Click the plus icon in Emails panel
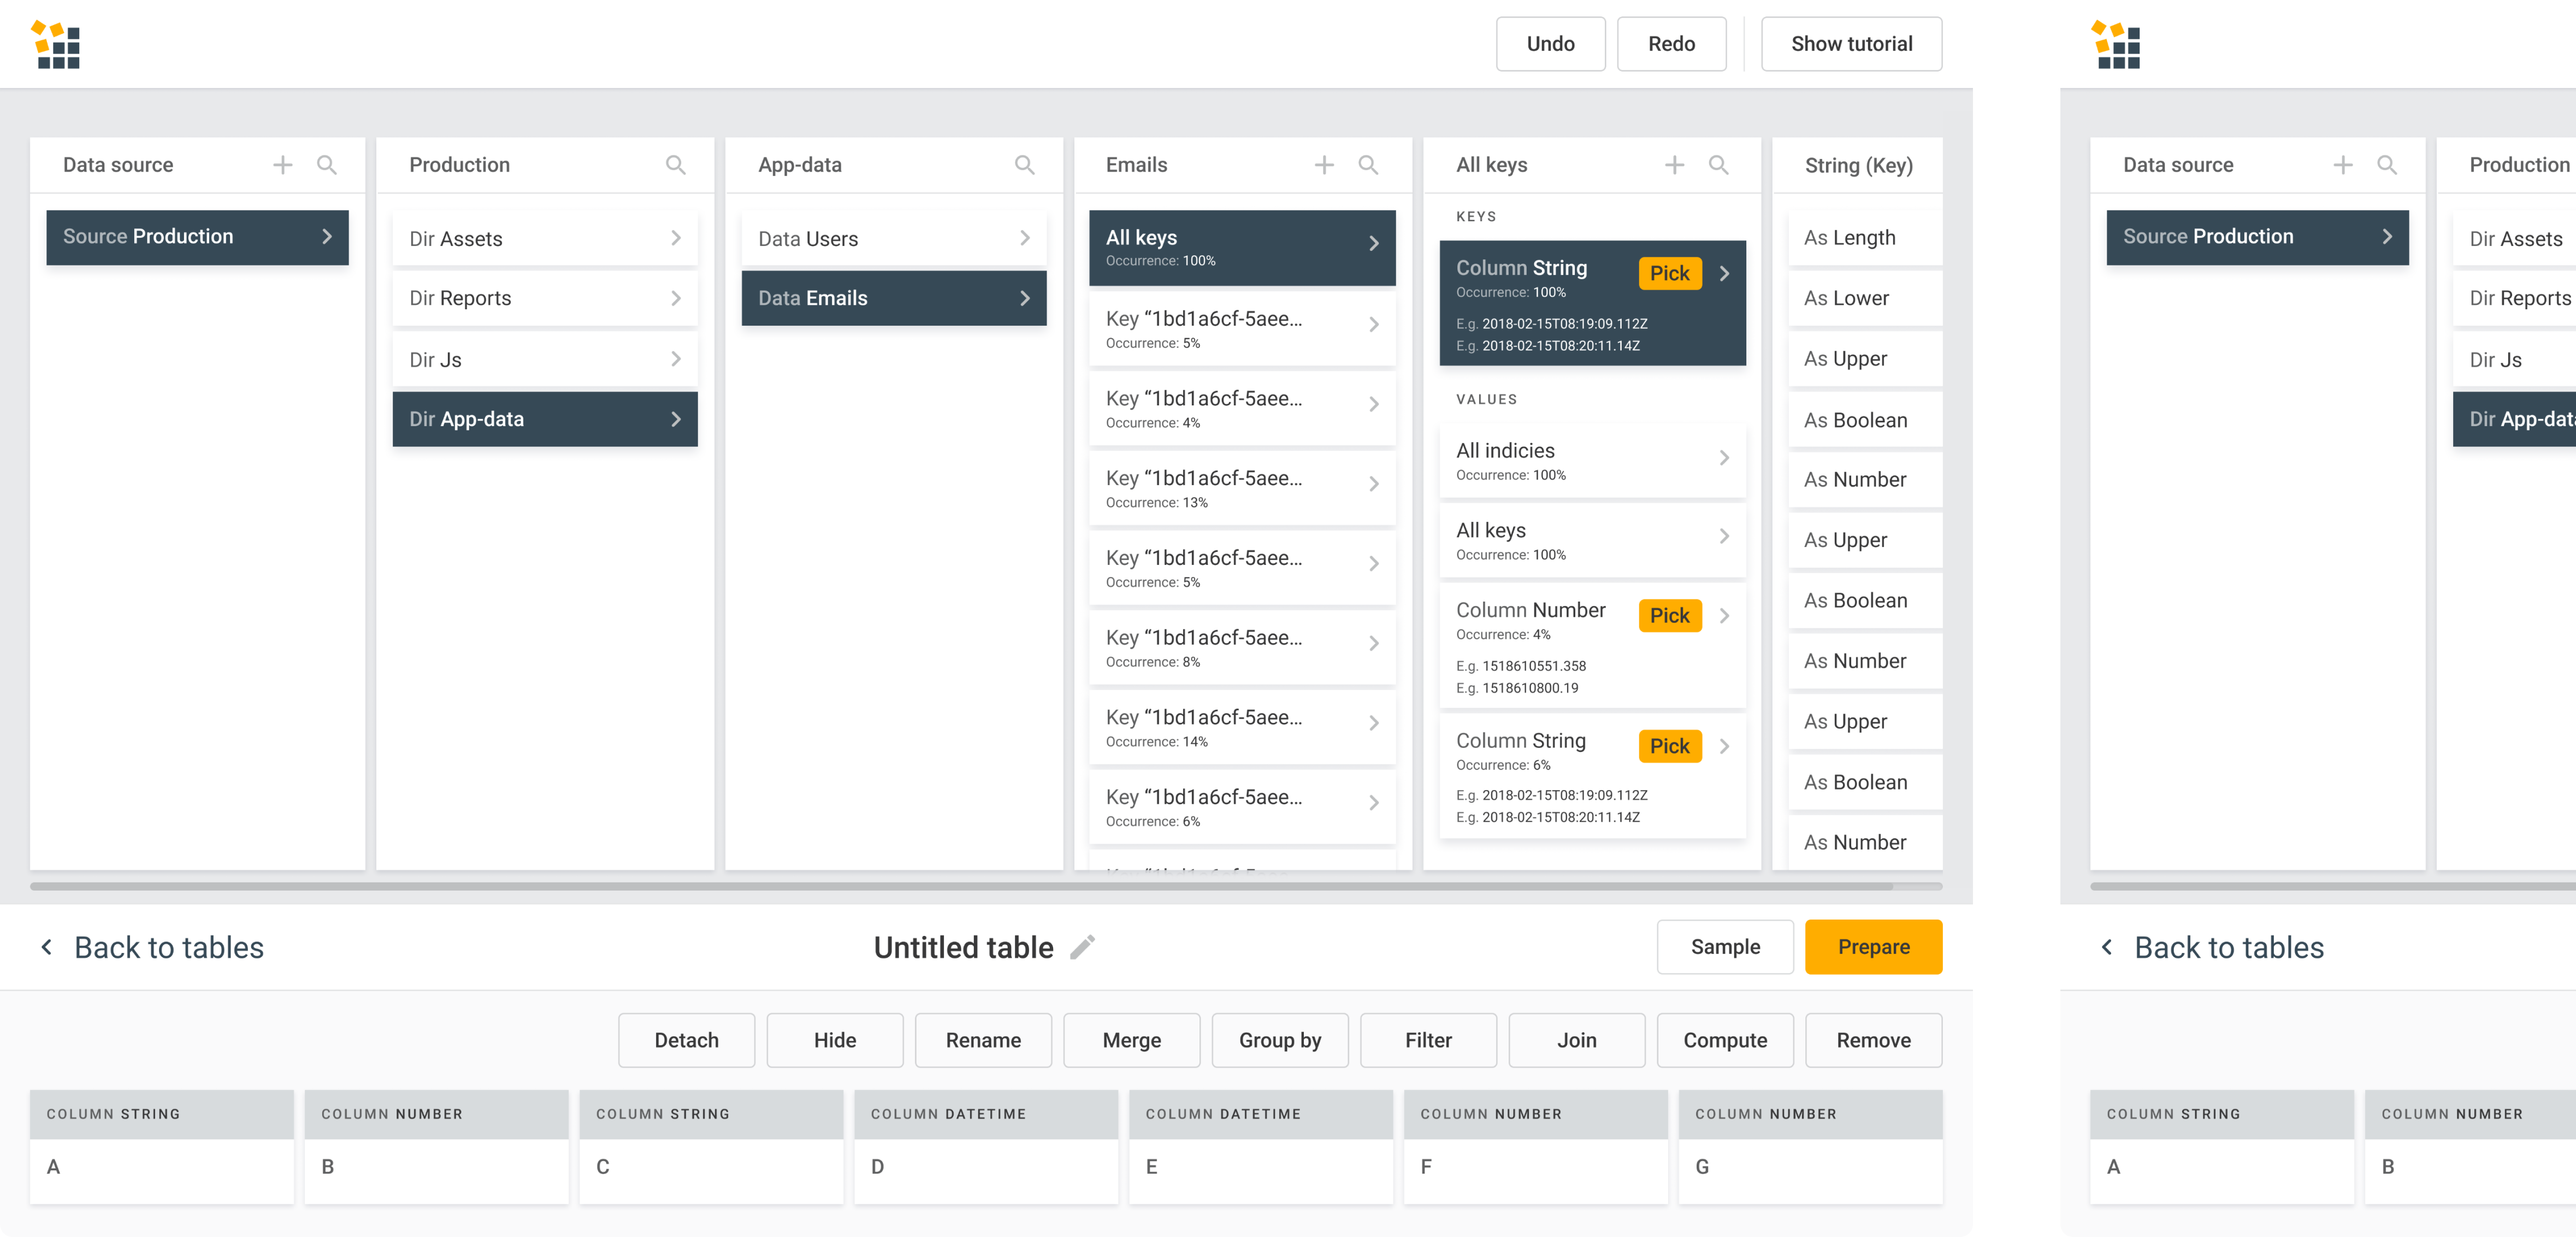This screenshot has height=1237, width=2576. [1324, 165]
